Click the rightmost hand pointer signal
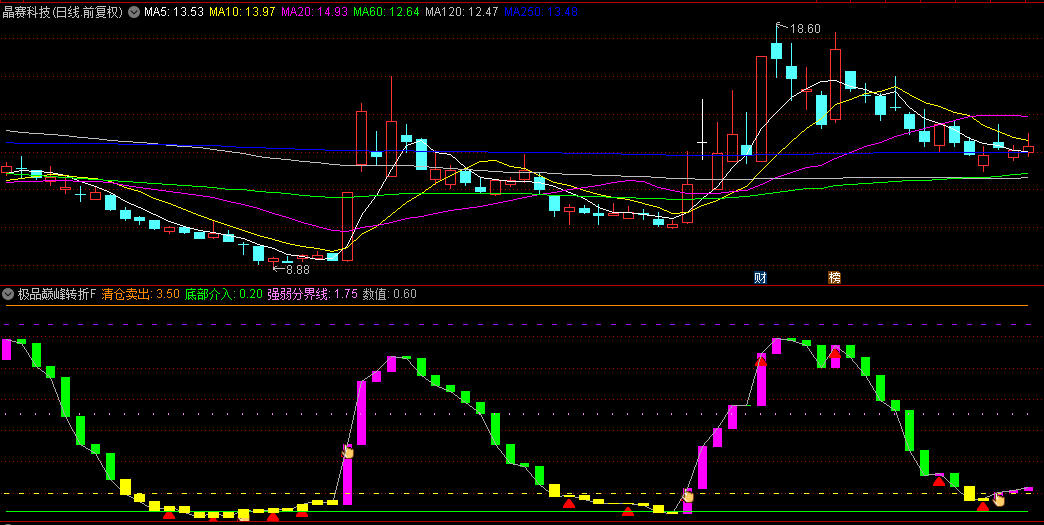This screenshot has width=1044, height=525. (998, 498)
